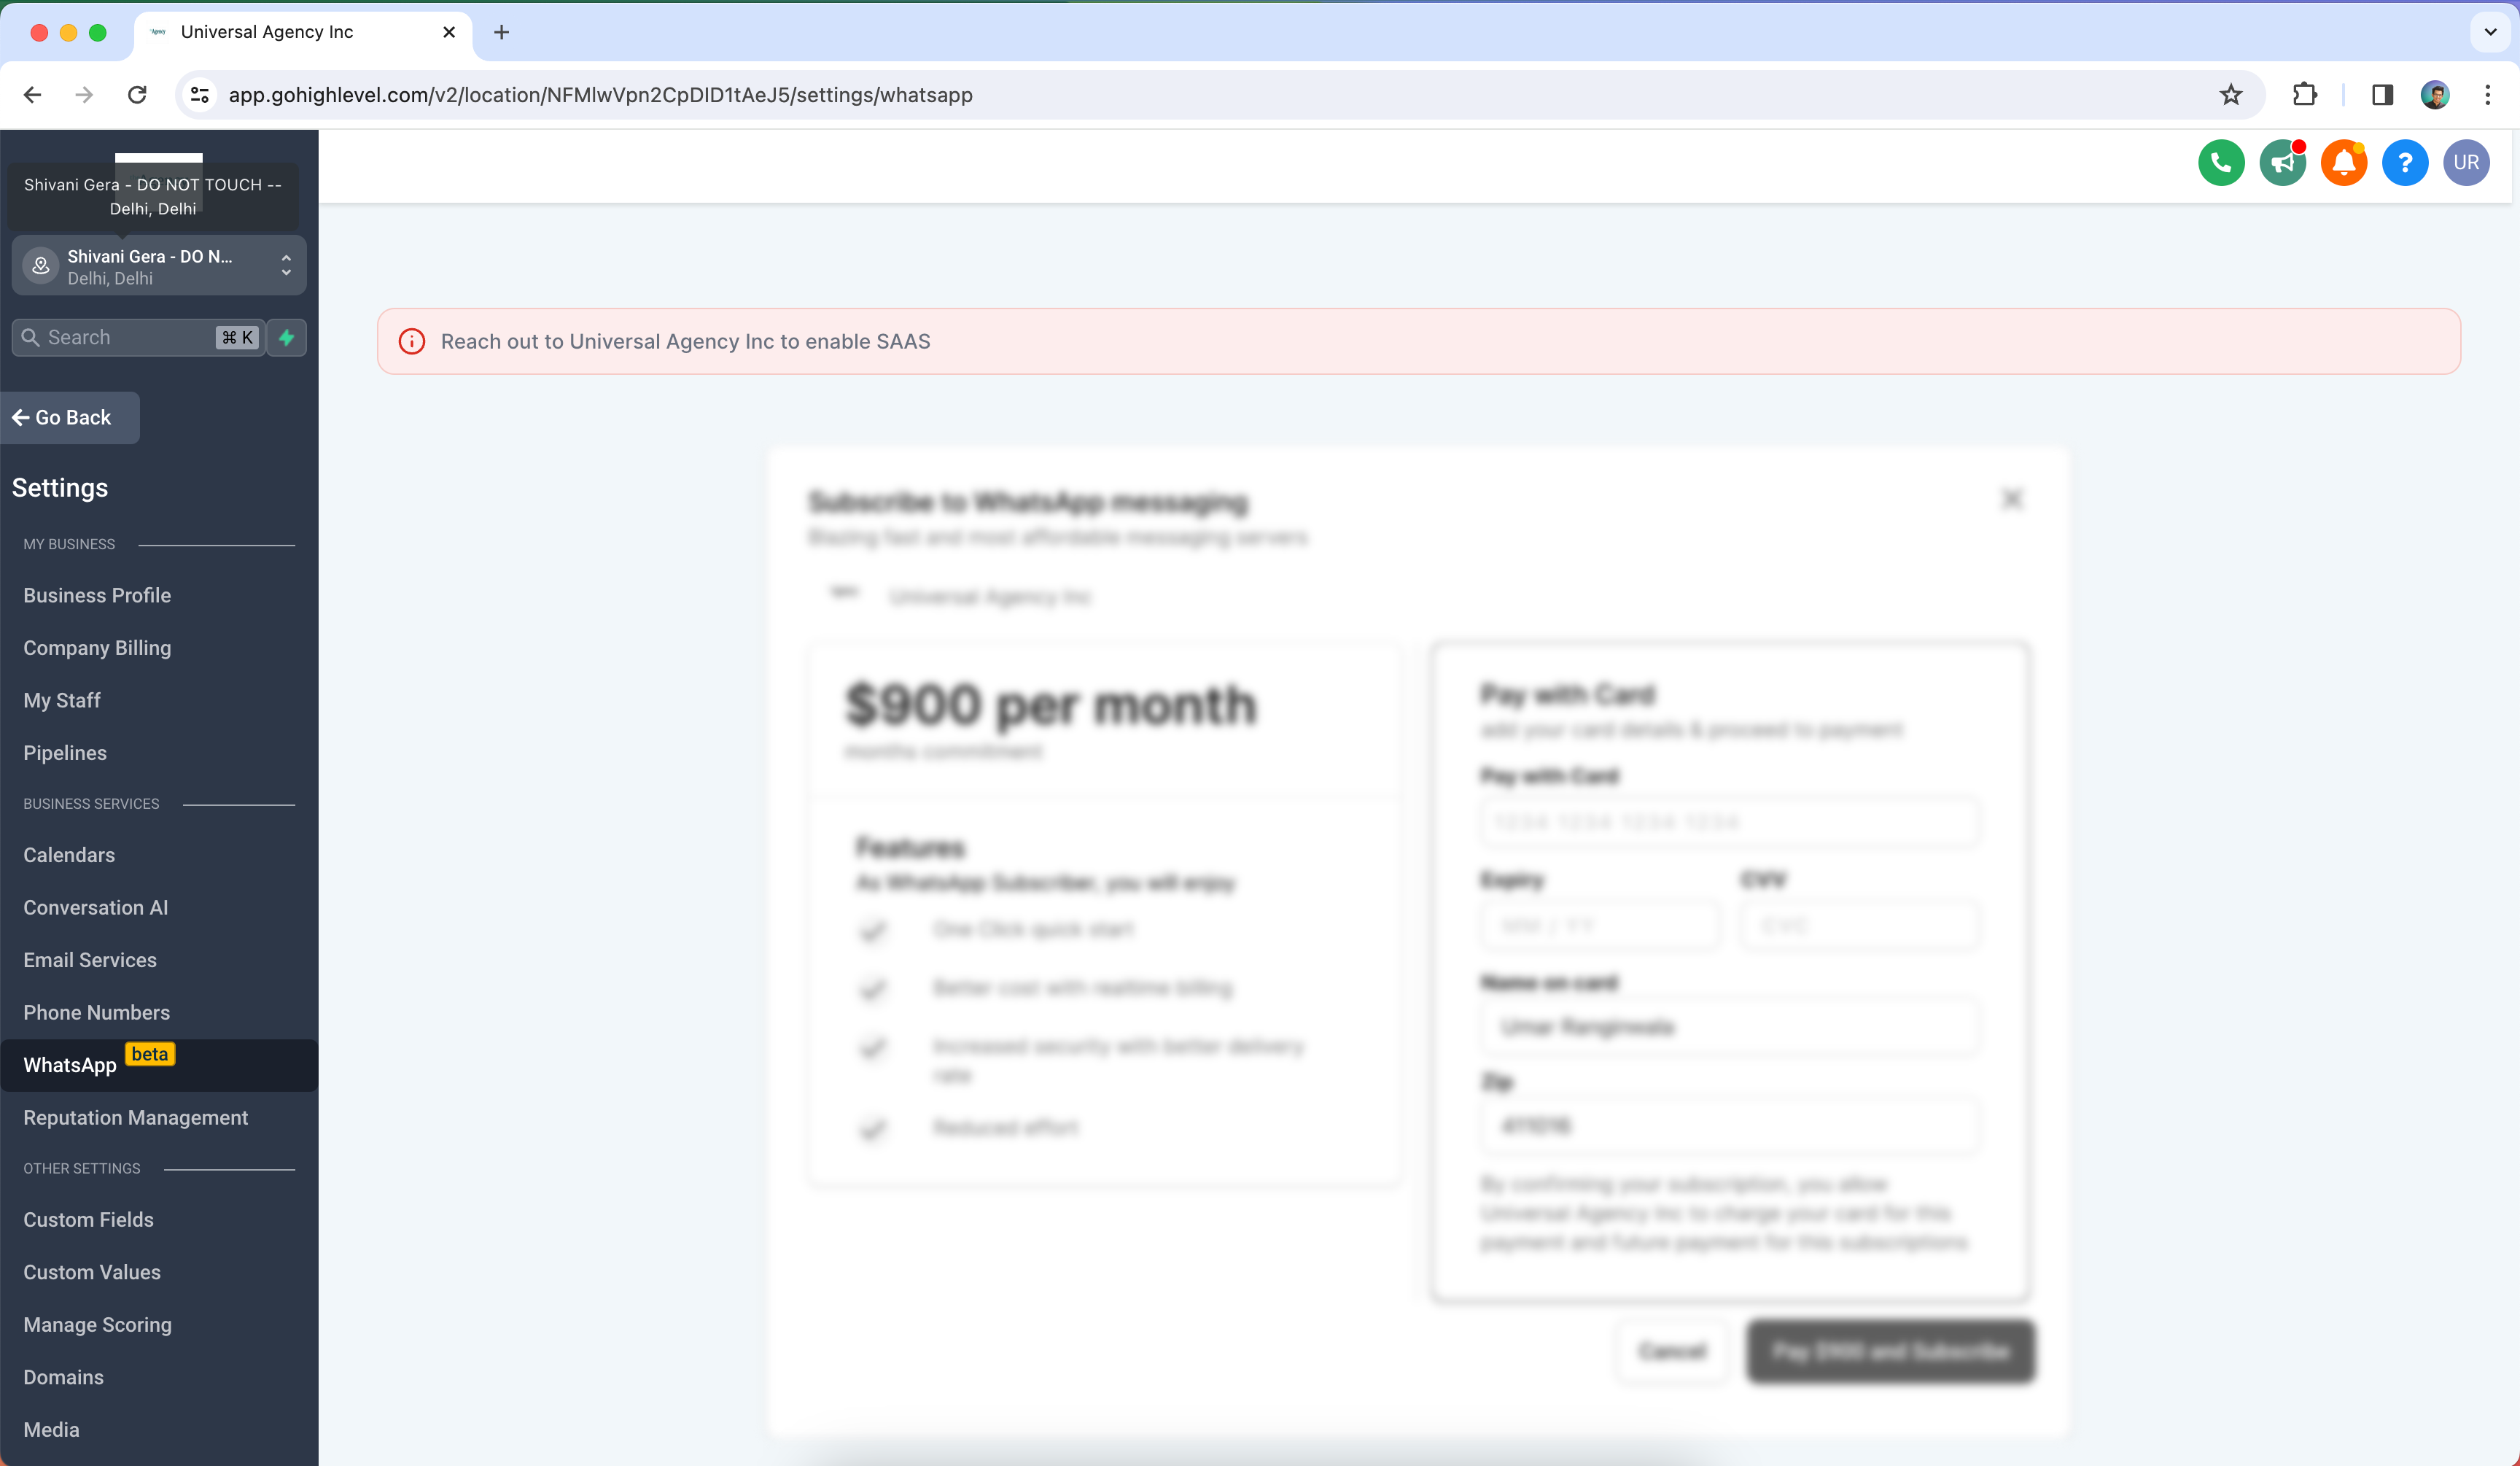The width and height of the screenshot is (2520, 1466).
Task: Click the bookmark/star icon in address bar
Action: coord(2232,94)
